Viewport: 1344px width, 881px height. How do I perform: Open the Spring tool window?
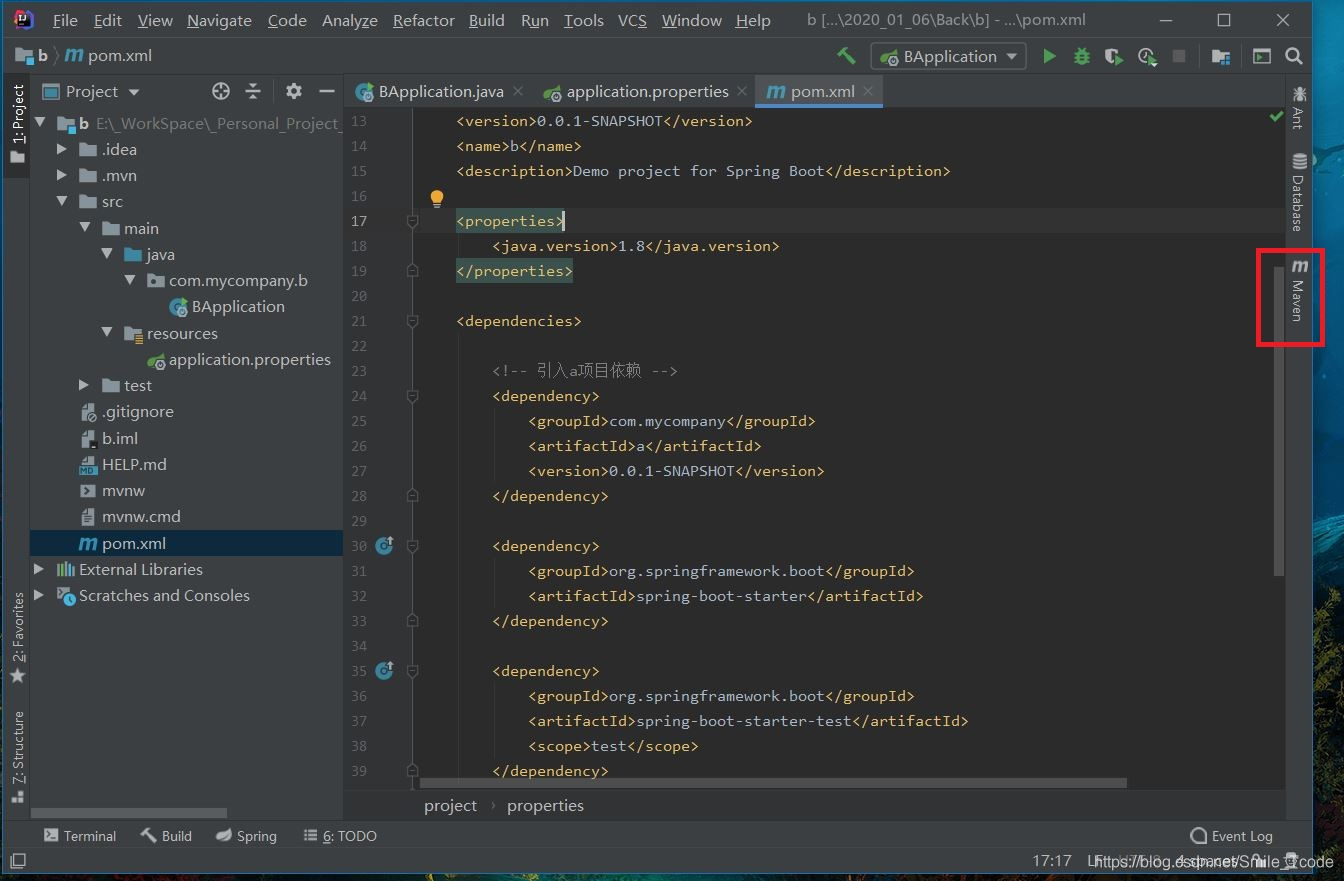tap(247, 835)
